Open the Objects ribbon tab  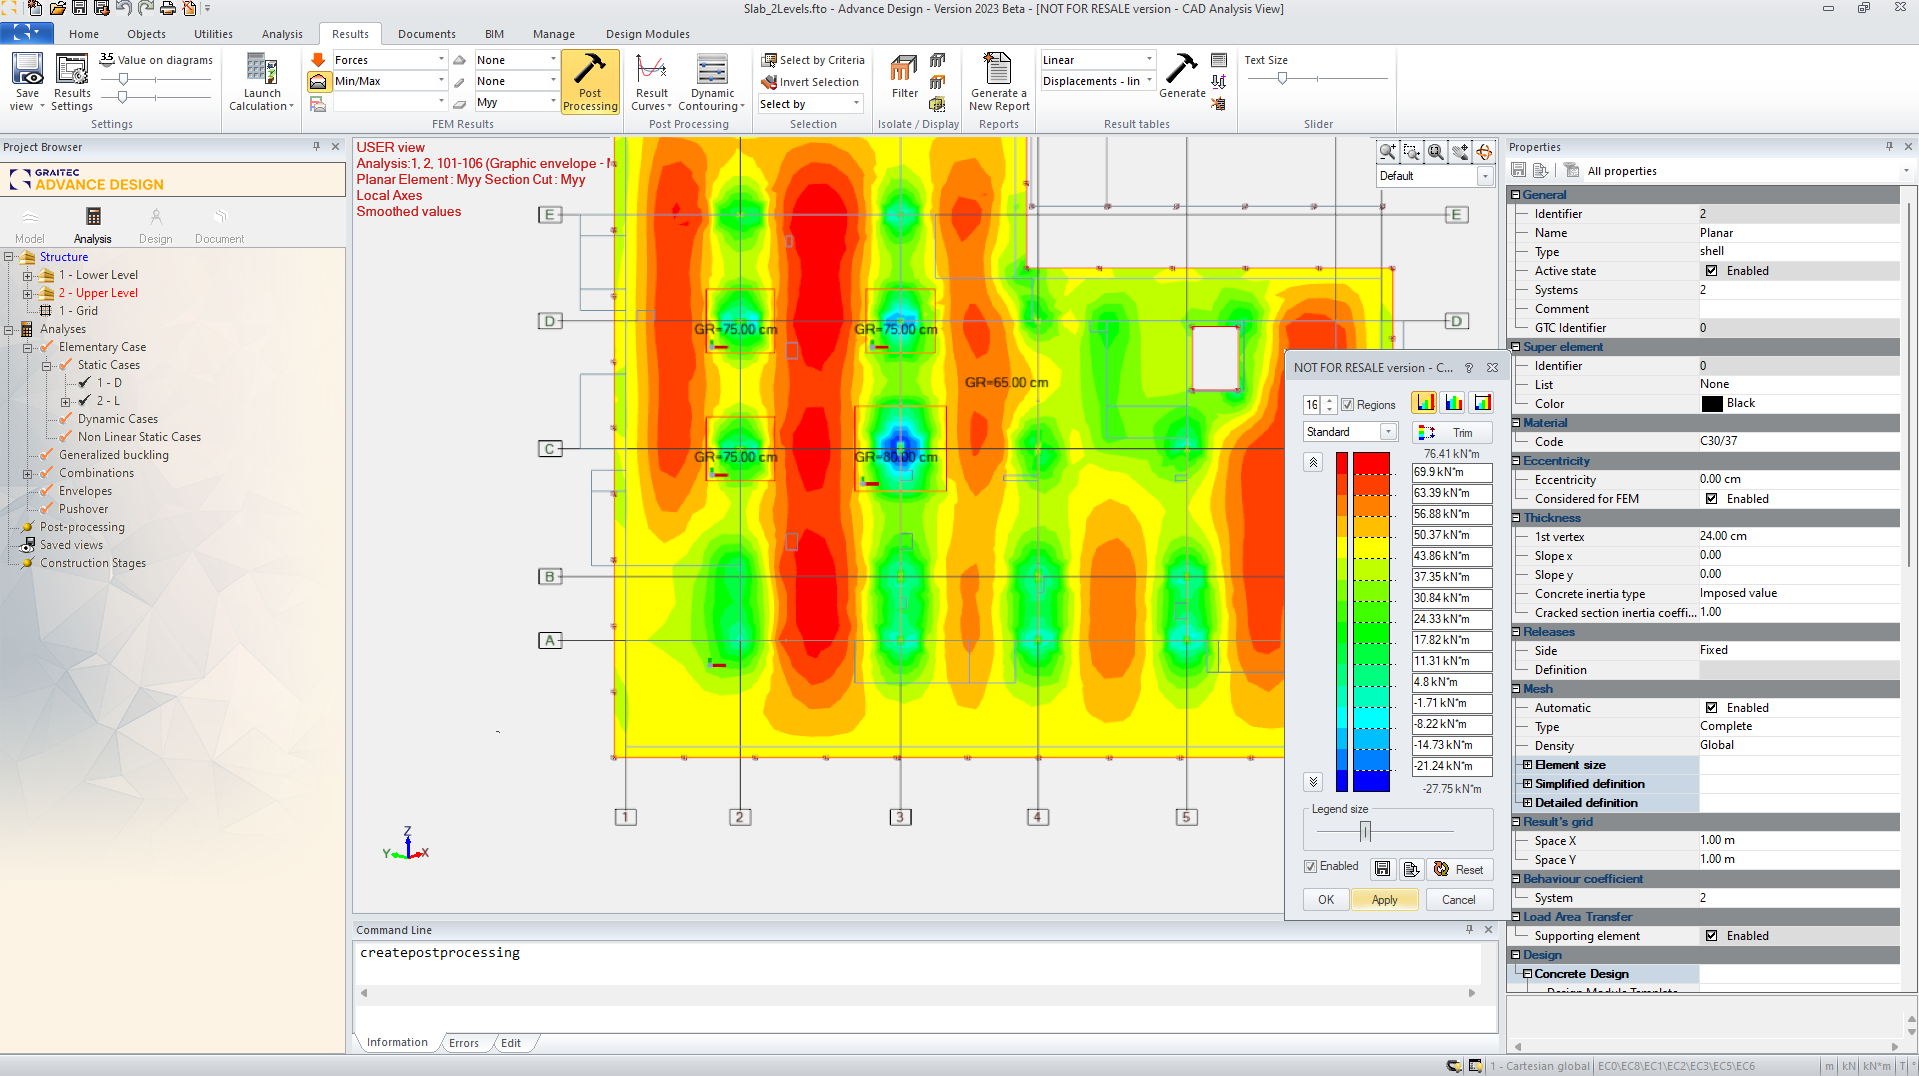tap(146, 34)
